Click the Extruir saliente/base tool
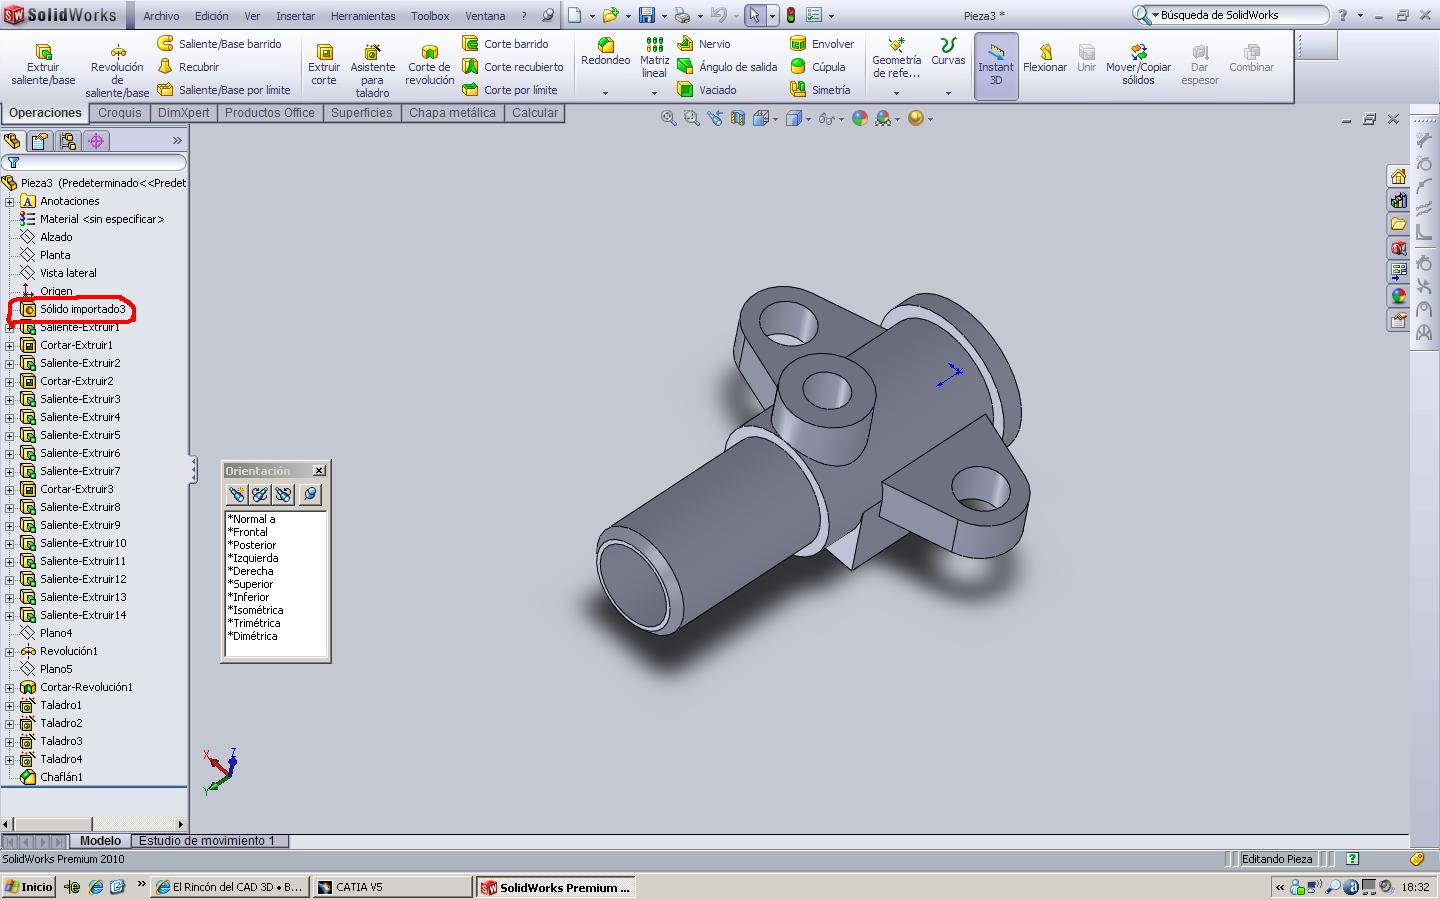Image resolution: width=1440 pixels, height=900 pixels. click(x=43, y=64)
